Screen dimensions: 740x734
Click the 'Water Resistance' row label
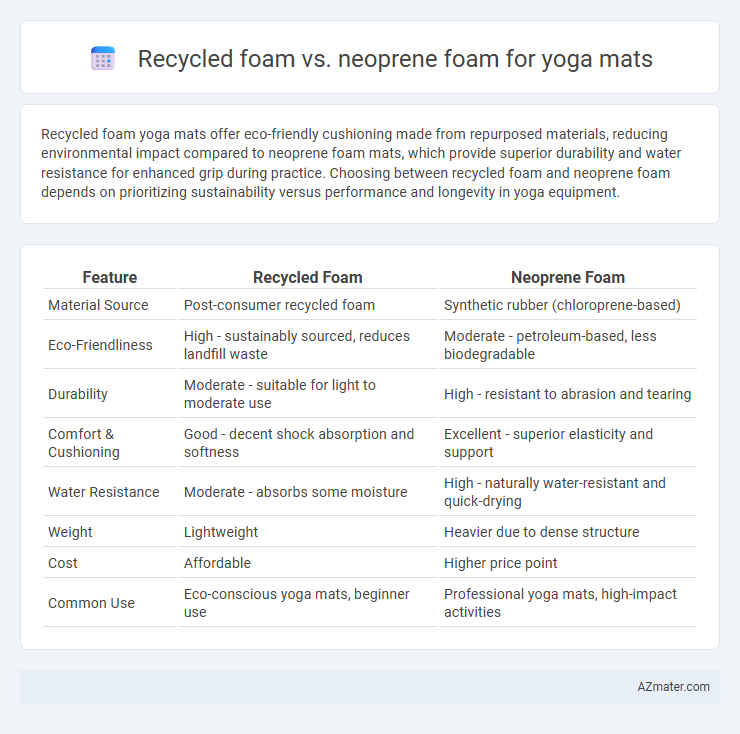pos(103,492)
